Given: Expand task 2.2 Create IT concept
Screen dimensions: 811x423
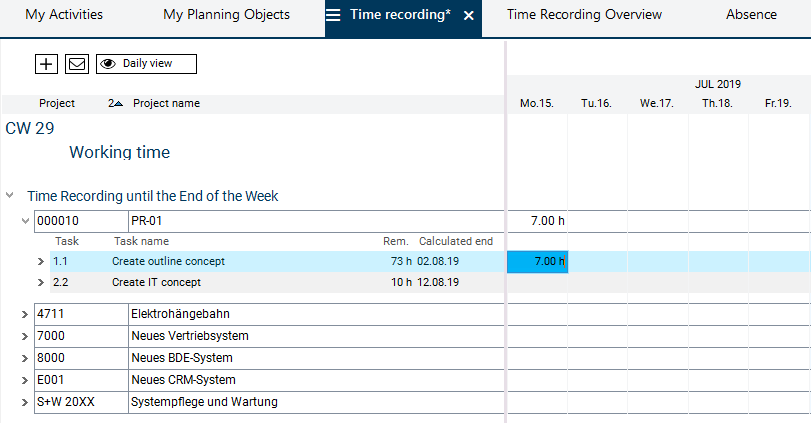Looking at the screenshot, I should click(41, 283).
